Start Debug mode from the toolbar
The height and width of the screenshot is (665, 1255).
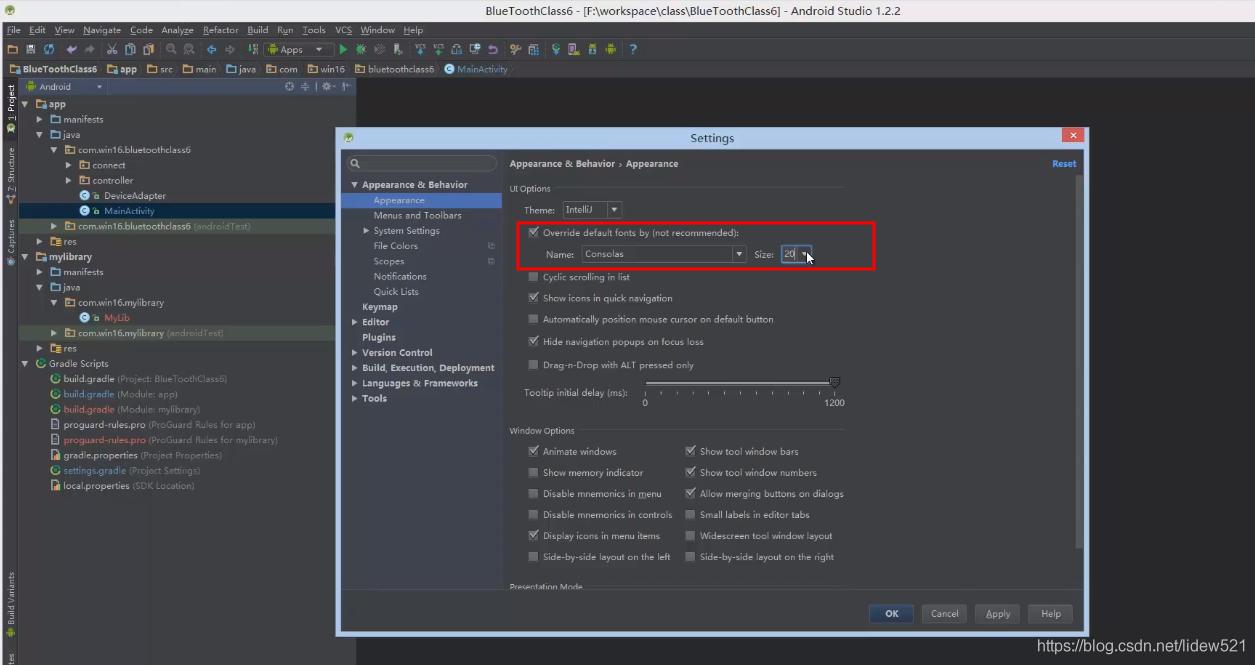coord(358,48)
